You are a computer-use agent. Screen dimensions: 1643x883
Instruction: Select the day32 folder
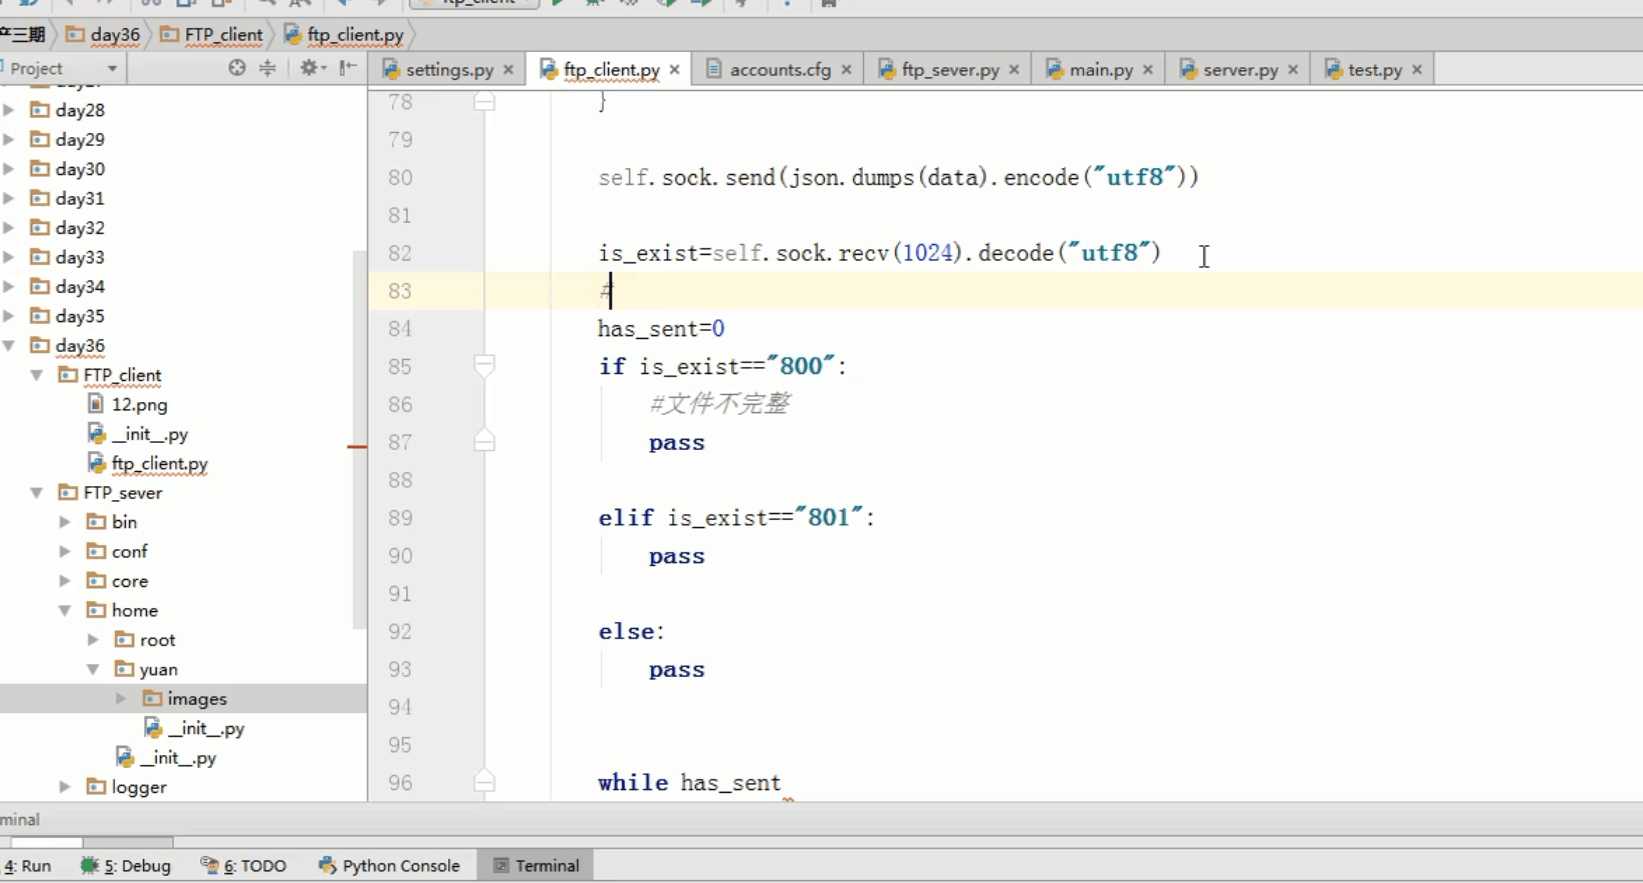[x=68, y=228]
